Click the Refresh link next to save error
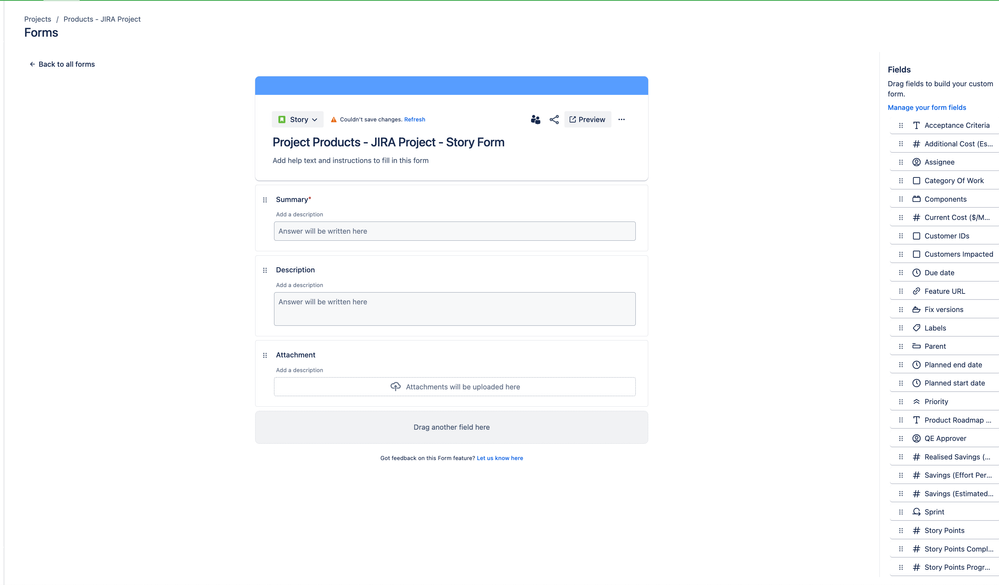Image resolution: width=999 pixels, height=585 pixels. tap(414, 119)
